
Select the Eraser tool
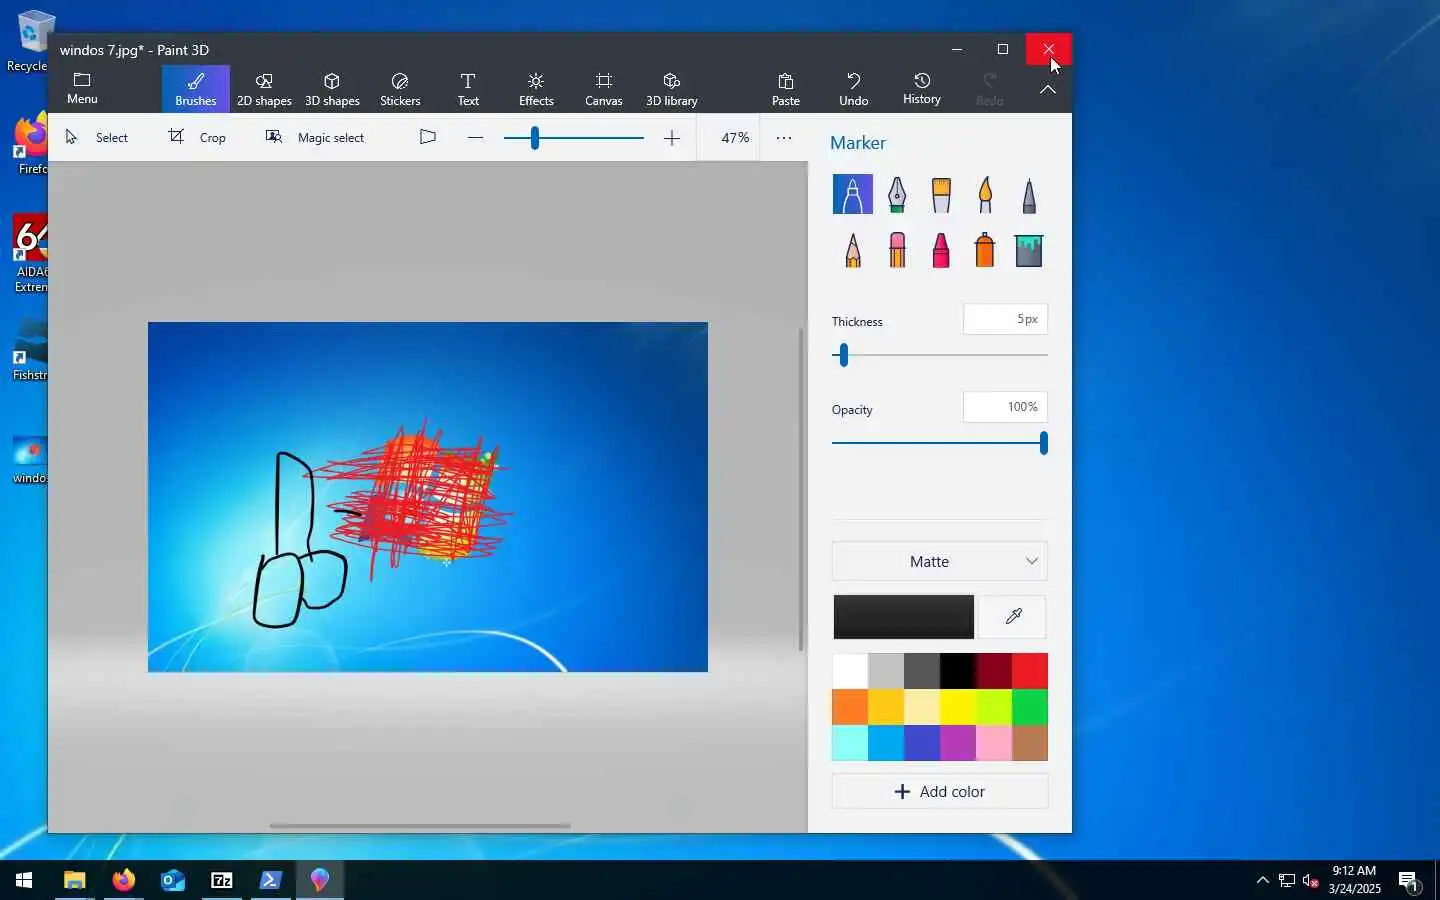click(897, 250)
